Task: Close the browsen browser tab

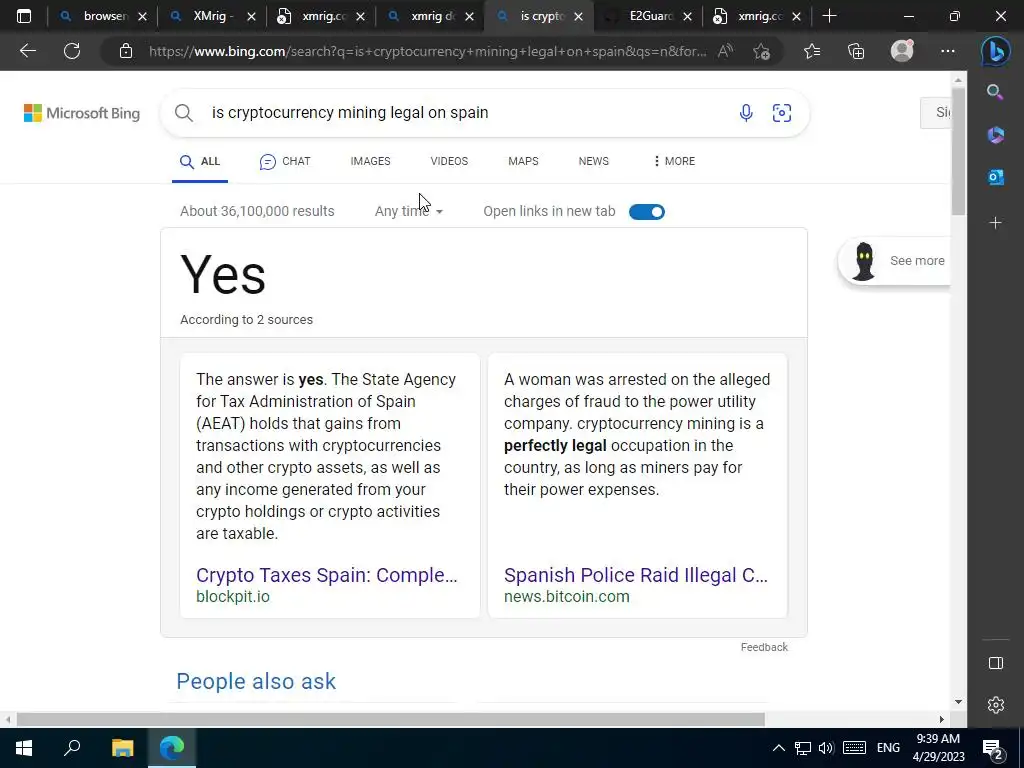Action: (142, 17)
